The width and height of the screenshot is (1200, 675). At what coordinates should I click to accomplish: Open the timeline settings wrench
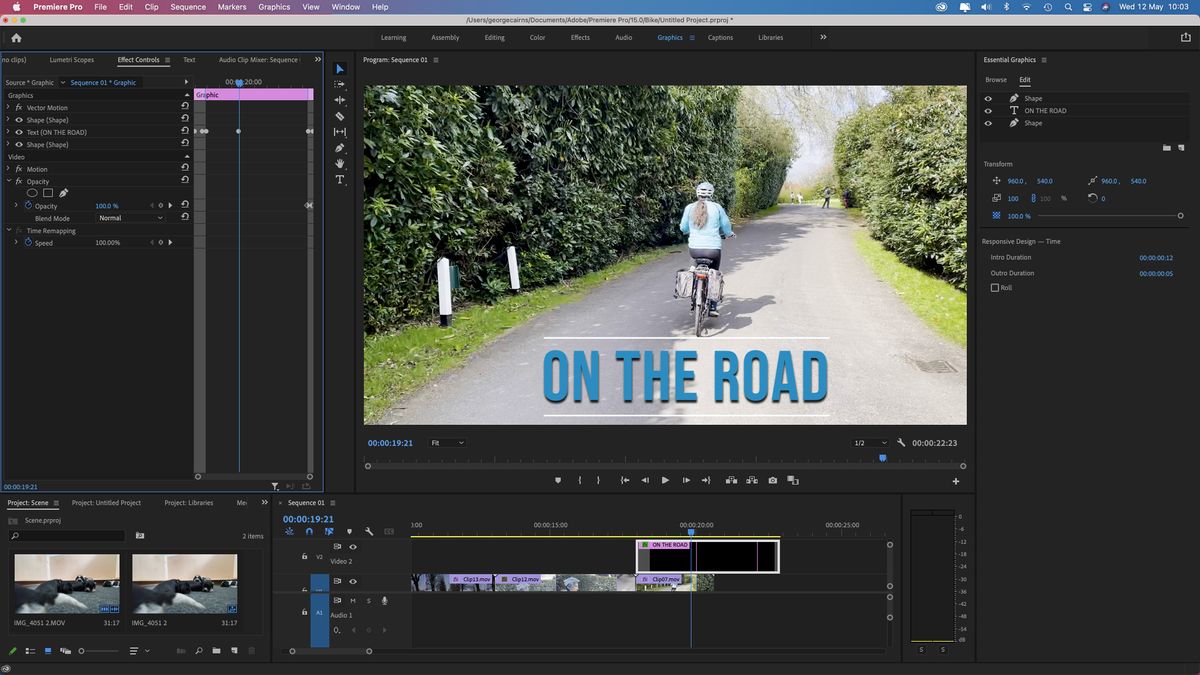tap(368, 532)
